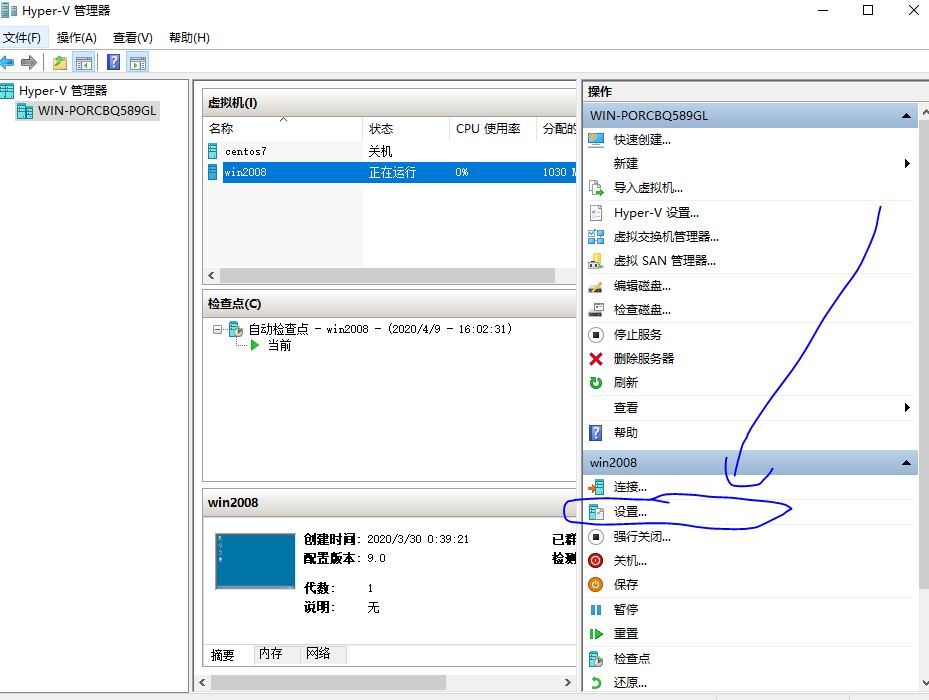Collapse the win2008 actions section
This screenshot has width=929, height=700.
pos(906,463)
